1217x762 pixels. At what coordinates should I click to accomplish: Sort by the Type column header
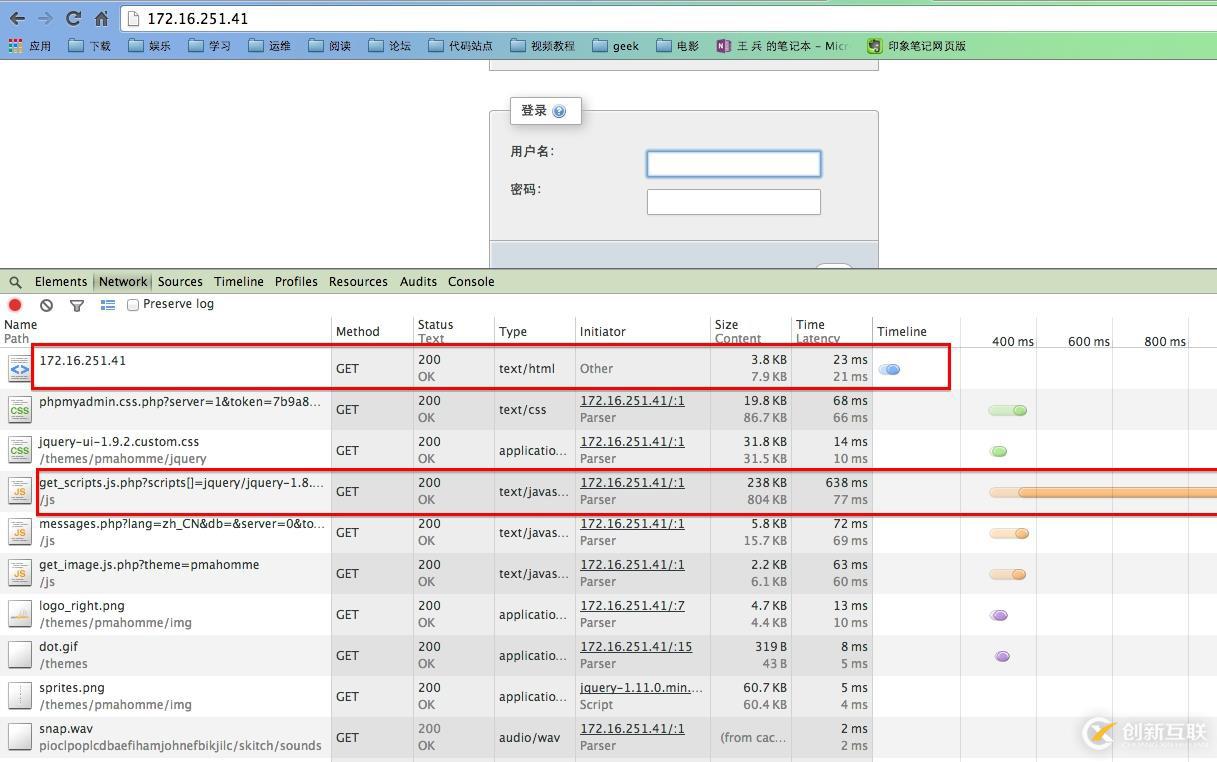coord(534,331)
